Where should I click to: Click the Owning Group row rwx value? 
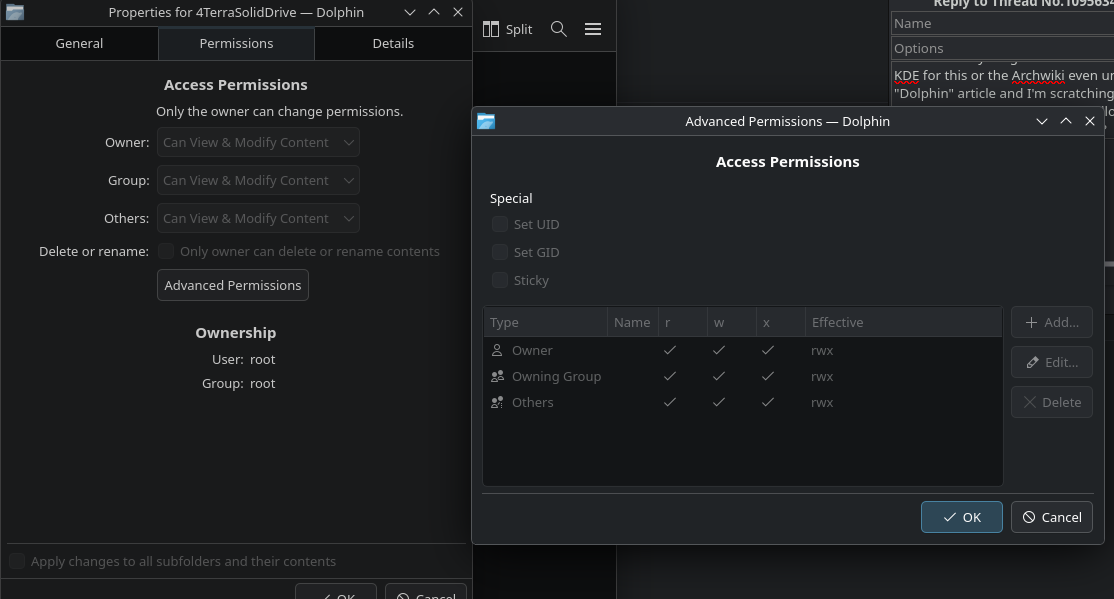[x=822, y=377]
